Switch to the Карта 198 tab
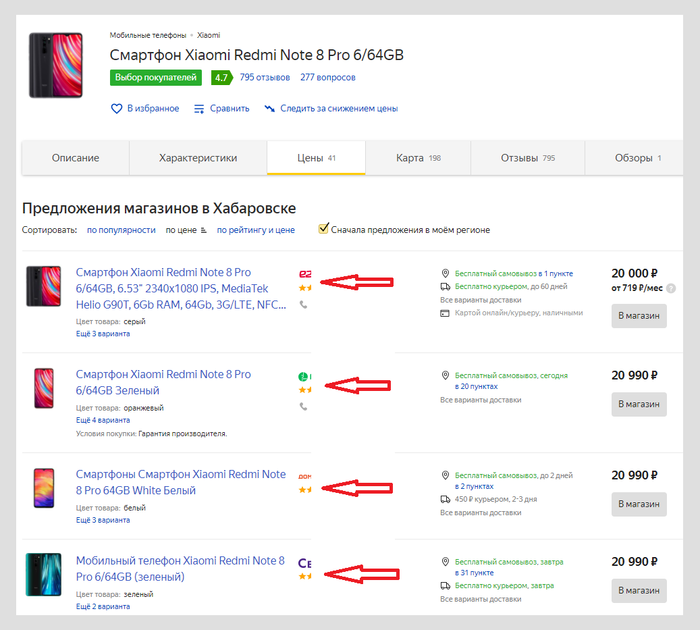 (418, 158)
